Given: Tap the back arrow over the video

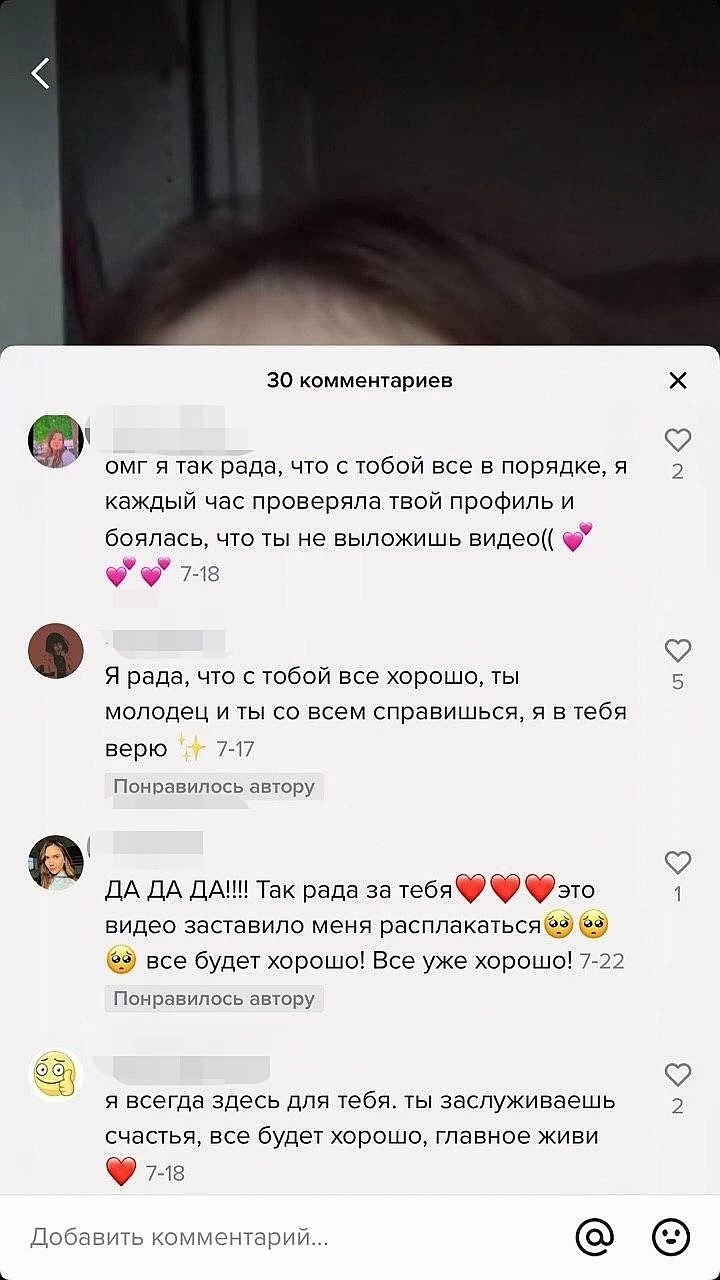Looking at the screenshot, I should 41,73.
